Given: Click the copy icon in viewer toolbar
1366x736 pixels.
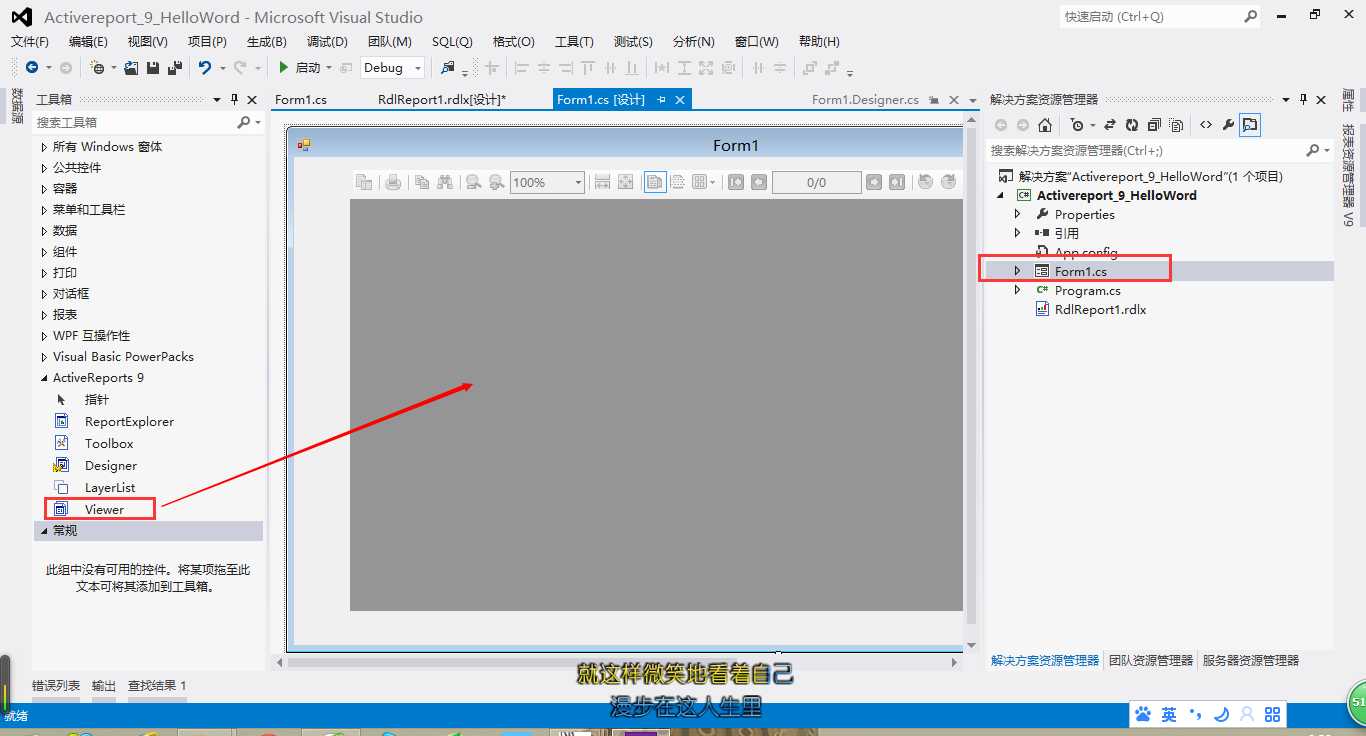Looking at the screenshot, I should 422,182.
